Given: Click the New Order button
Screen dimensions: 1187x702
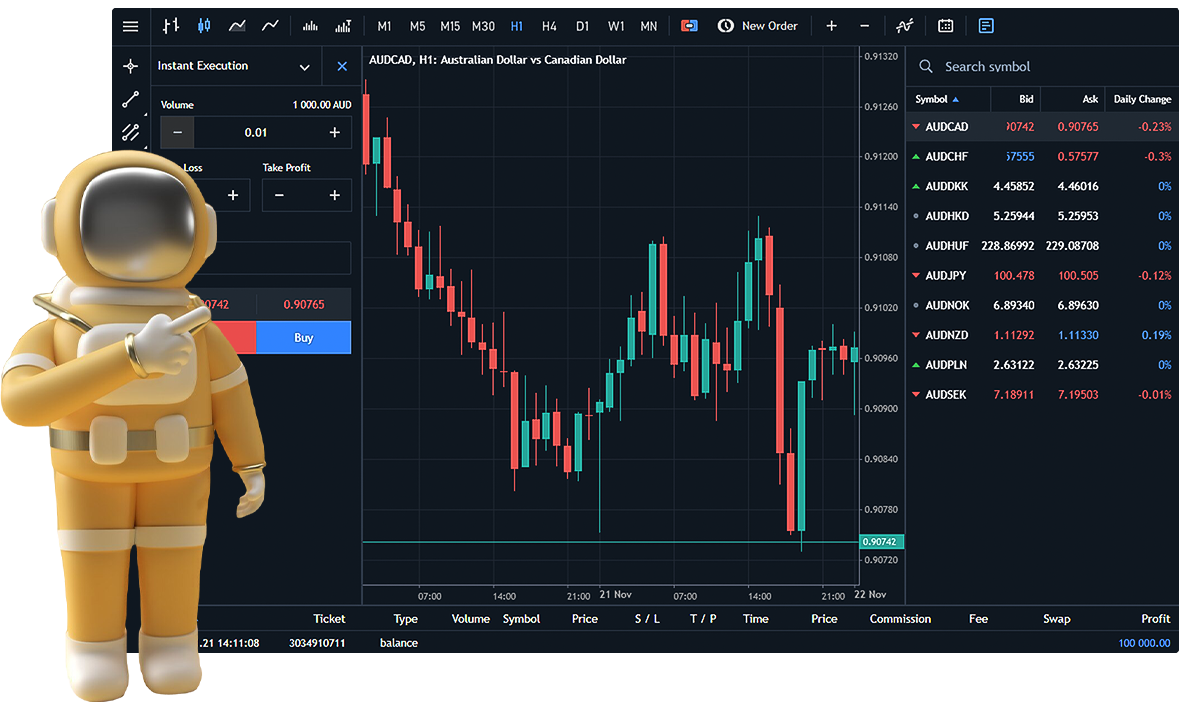Looking at the screenshot, I should point(758,26).
